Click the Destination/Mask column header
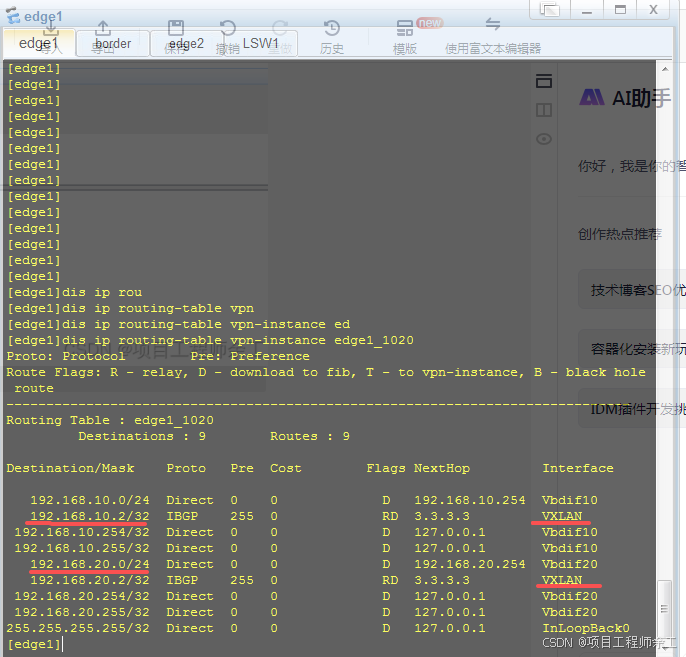Viewport: 686px width, 657px height. click(70, 468)
